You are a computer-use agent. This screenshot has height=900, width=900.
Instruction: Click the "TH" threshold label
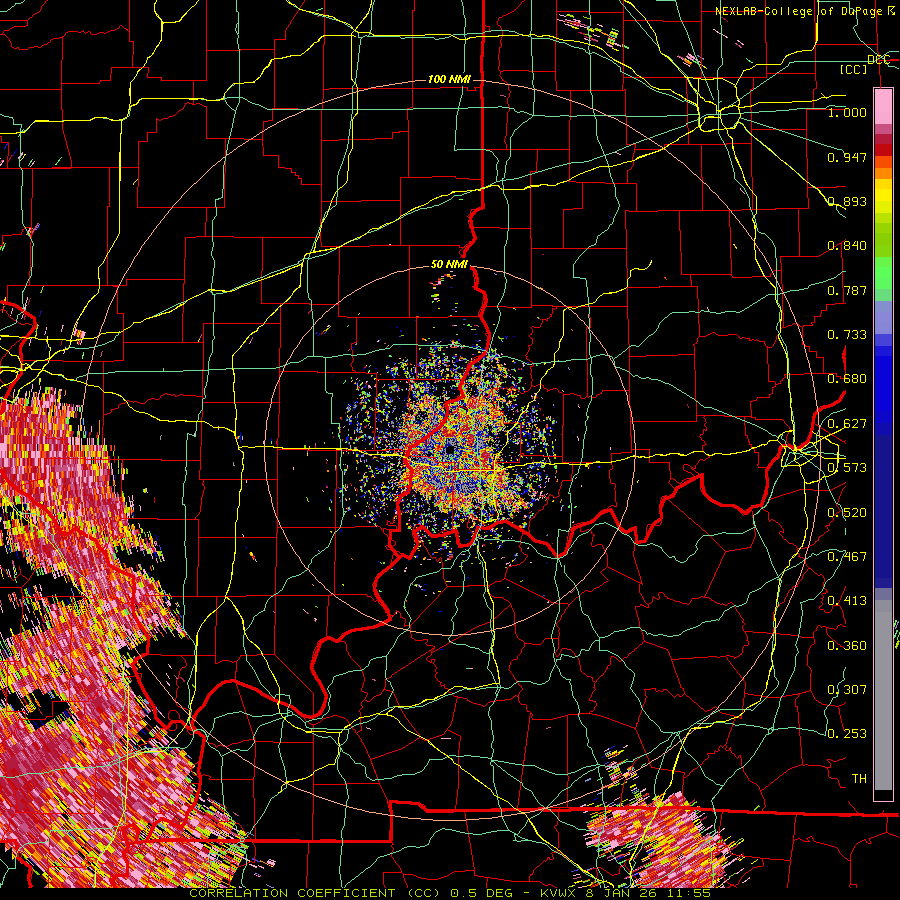click(x=859, y=779)
